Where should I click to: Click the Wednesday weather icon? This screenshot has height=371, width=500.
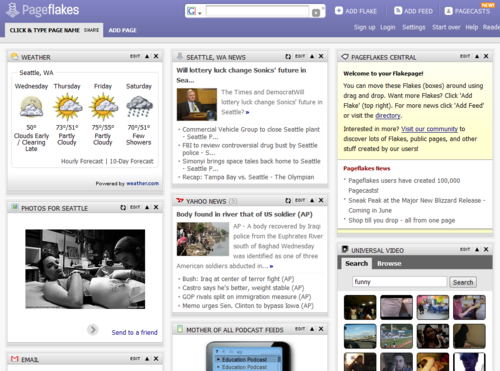coord(31,107)
